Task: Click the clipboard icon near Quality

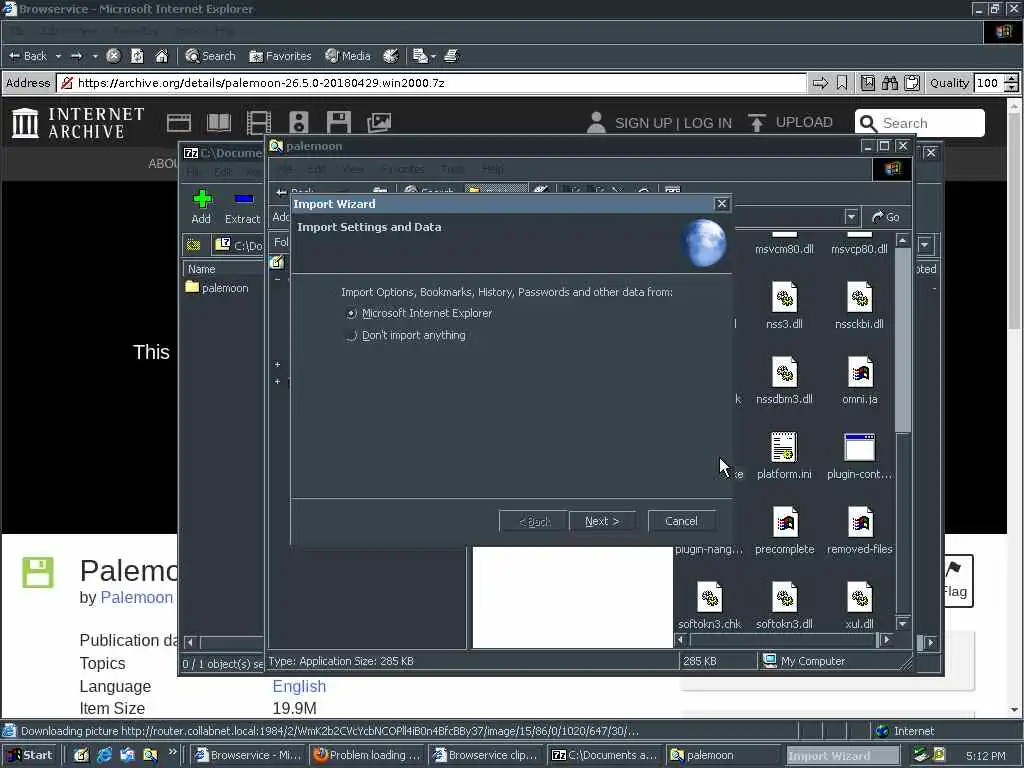Action: pos(912,83)
